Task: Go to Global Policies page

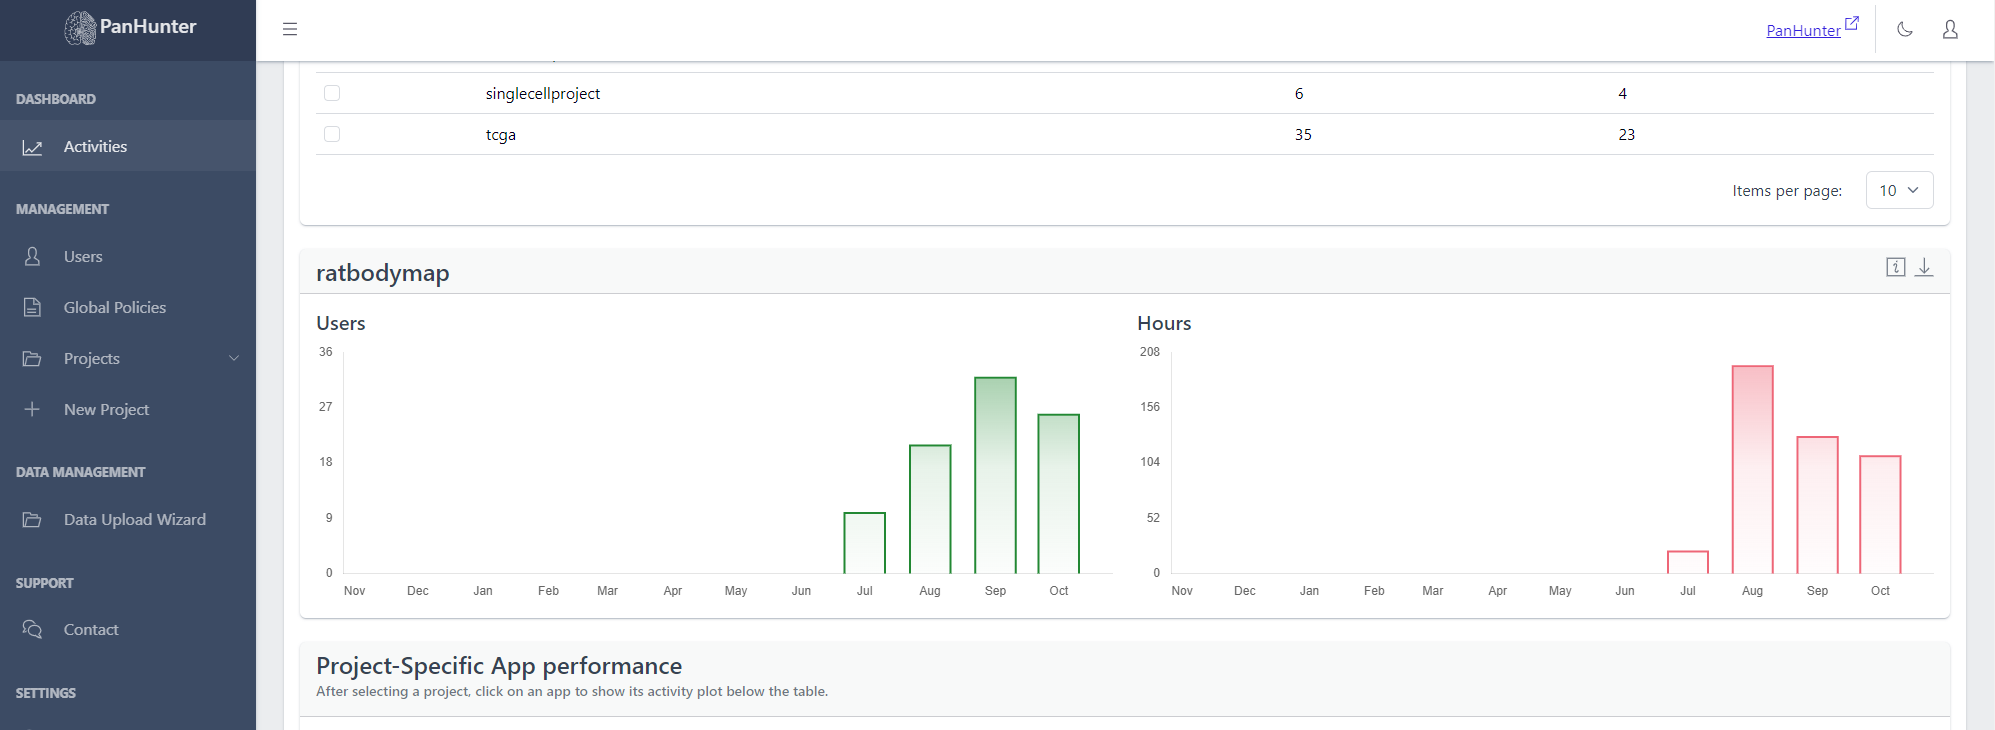Action: coord(114,307)
